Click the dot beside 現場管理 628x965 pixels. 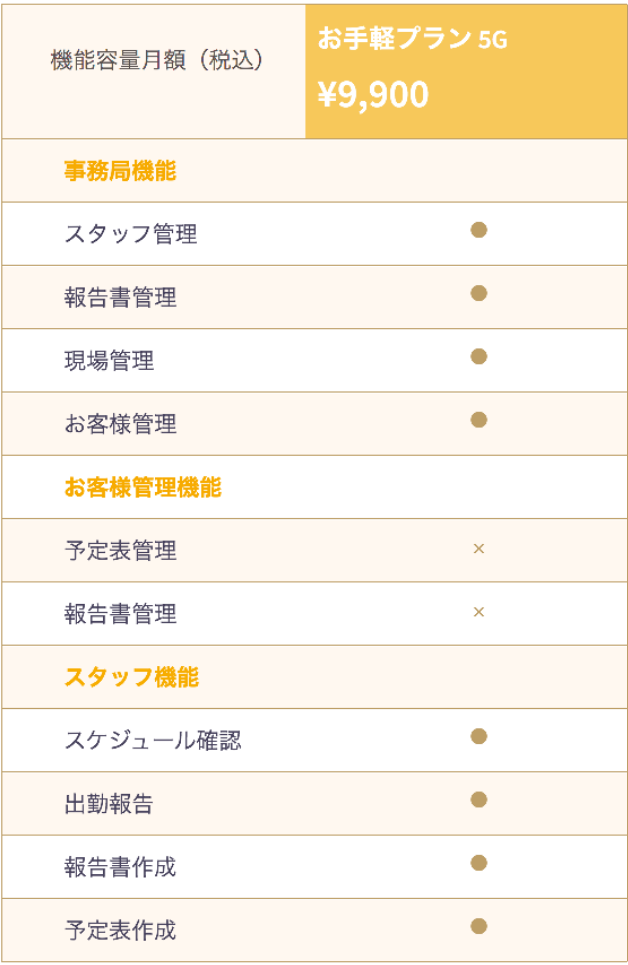click(x=478, y=356)
